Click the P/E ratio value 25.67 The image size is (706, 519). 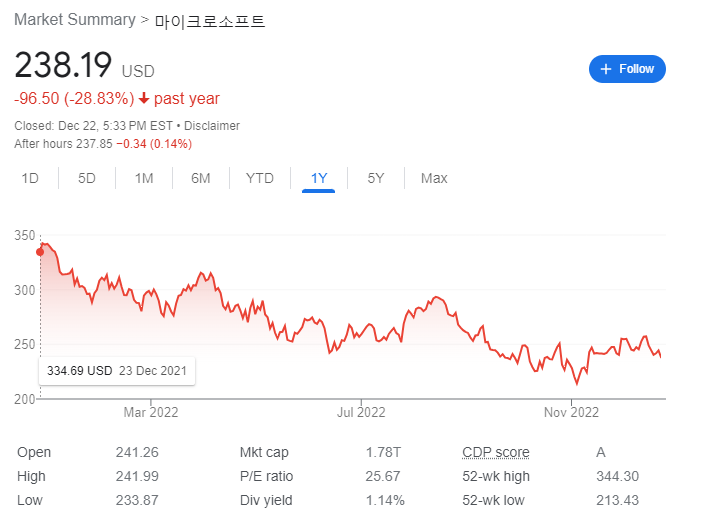(x=383, y=476)
